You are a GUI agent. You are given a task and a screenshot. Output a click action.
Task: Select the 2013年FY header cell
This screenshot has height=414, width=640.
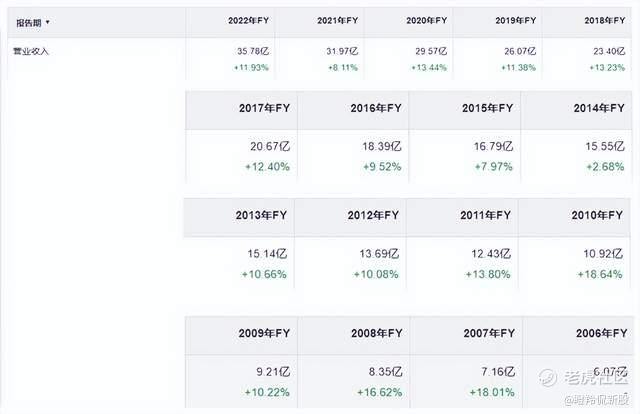pyautogui.click(x=265, y=216)
